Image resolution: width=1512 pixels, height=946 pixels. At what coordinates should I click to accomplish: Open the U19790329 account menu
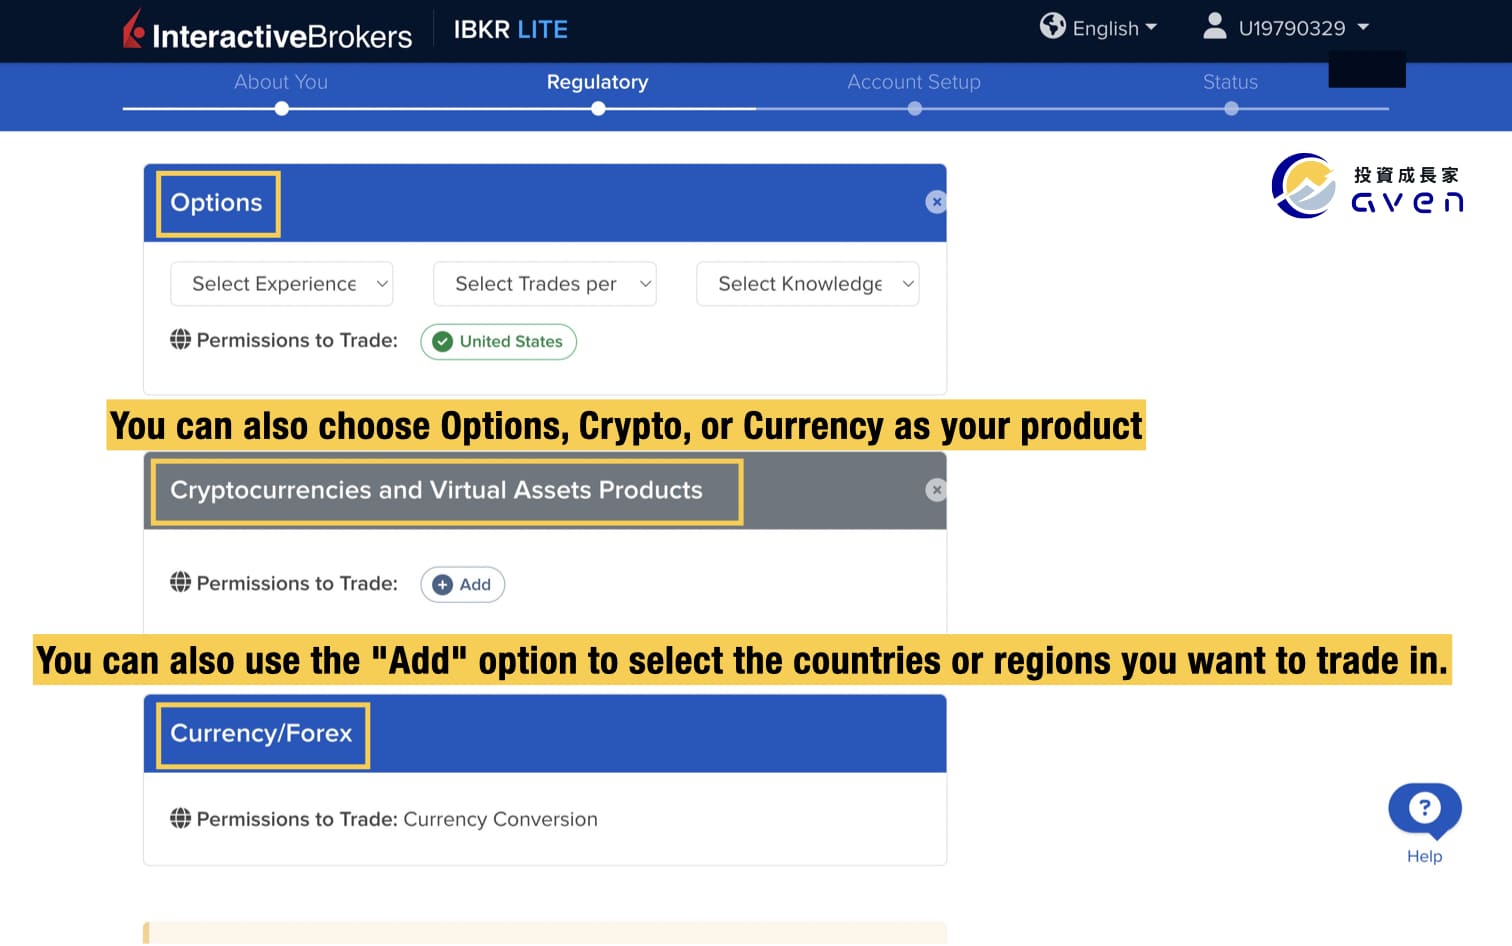(1292, 28)
